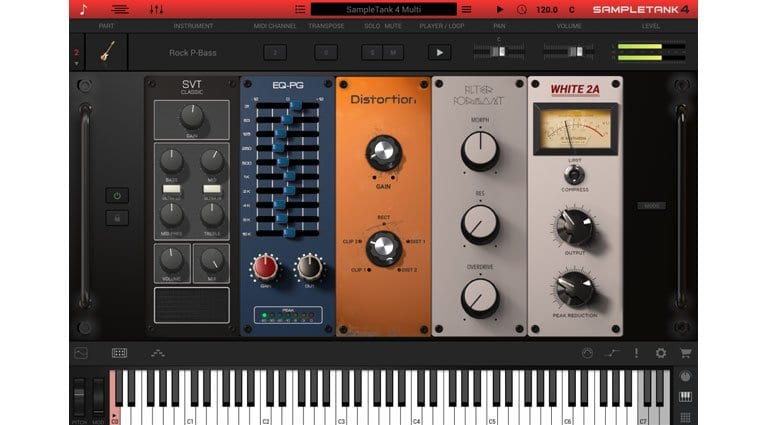Click the filter Morph knob
The height and width of the screenshot is (425, 770).
point(480,150)
